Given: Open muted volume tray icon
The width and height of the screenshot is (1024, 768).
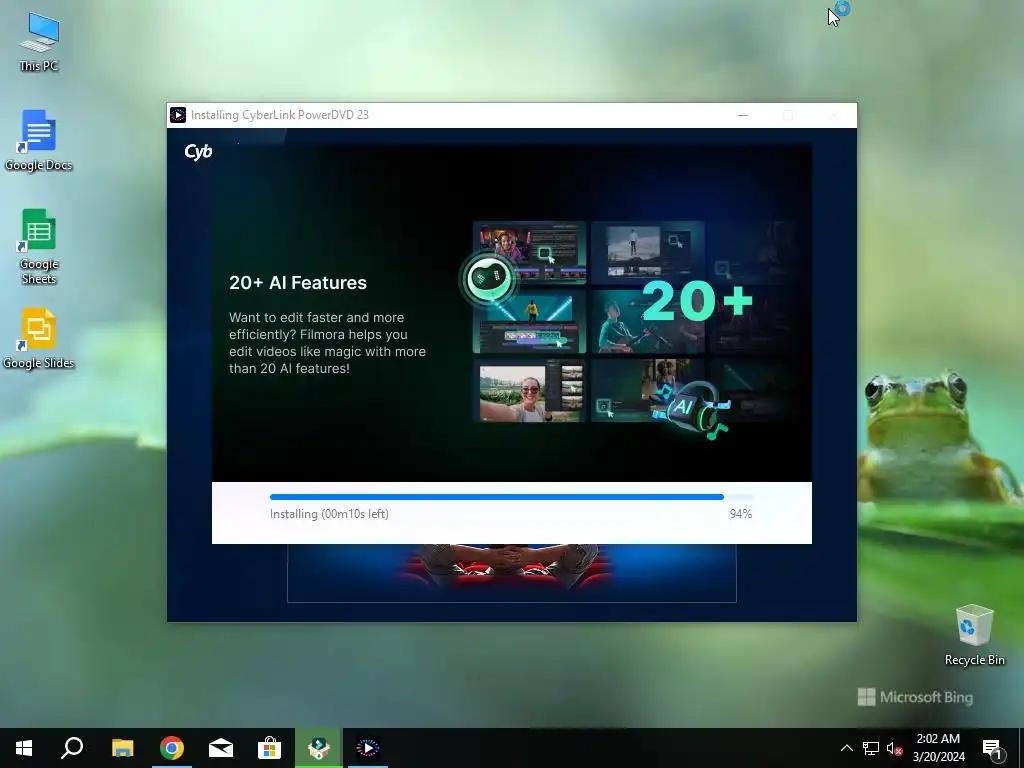Looking at the screenshot, I should [x=895, y=748].
